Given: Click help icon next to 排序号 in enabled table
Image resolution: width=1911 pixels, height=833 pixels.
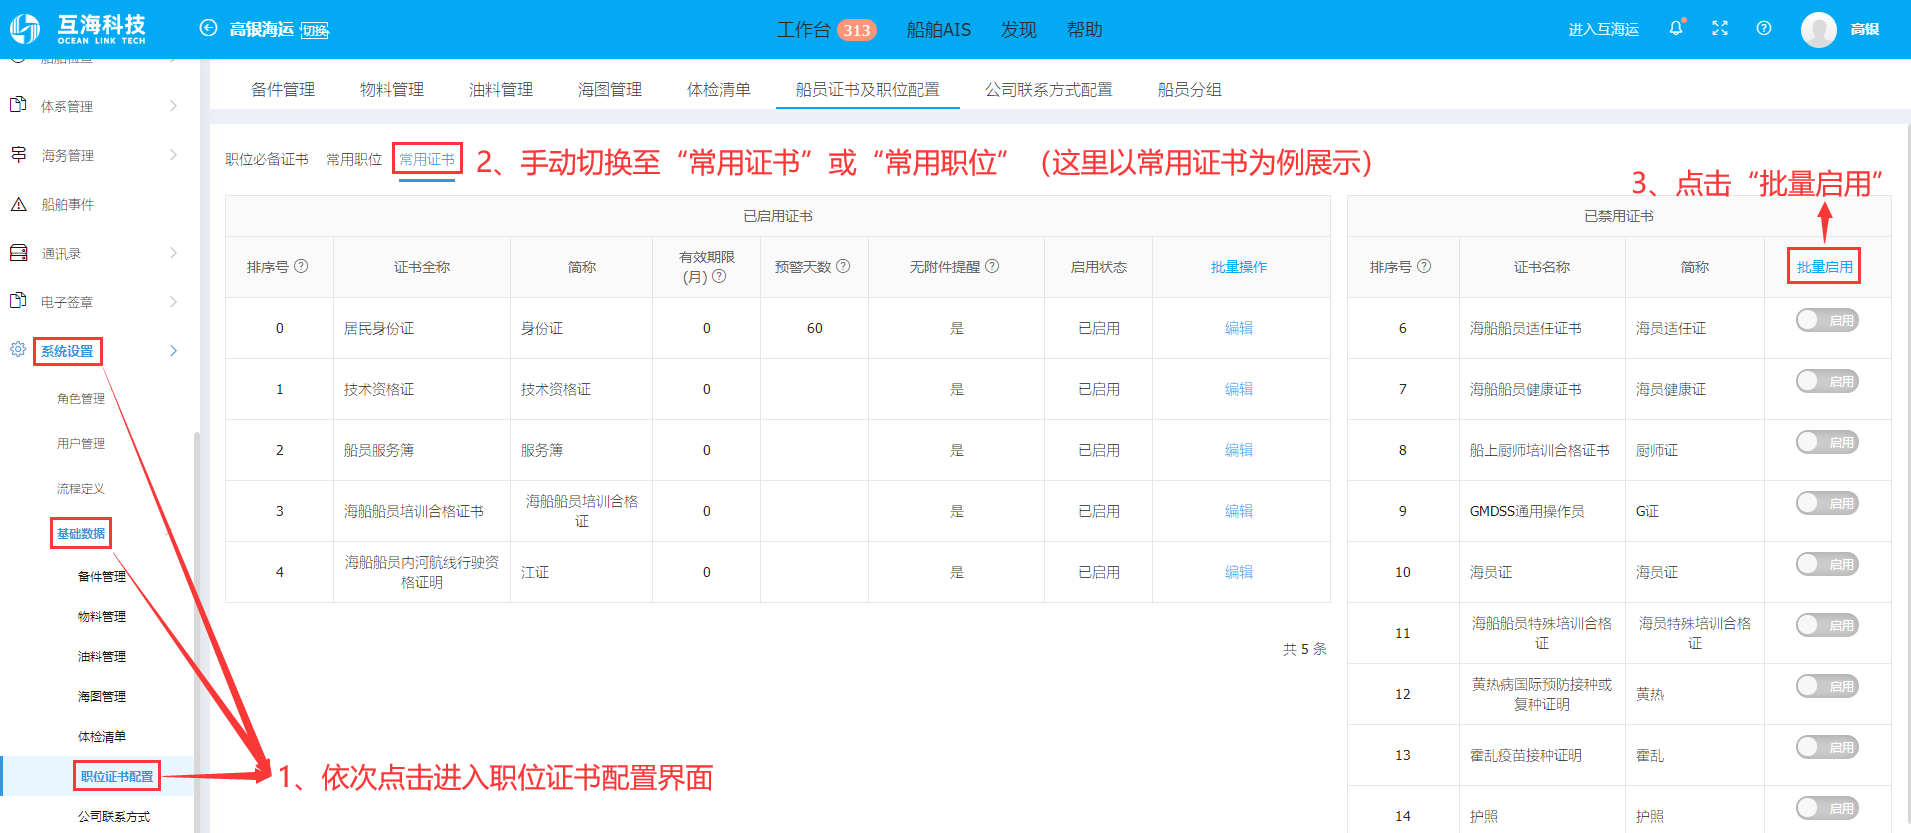Looking at the screenshot, I should 301,266.
